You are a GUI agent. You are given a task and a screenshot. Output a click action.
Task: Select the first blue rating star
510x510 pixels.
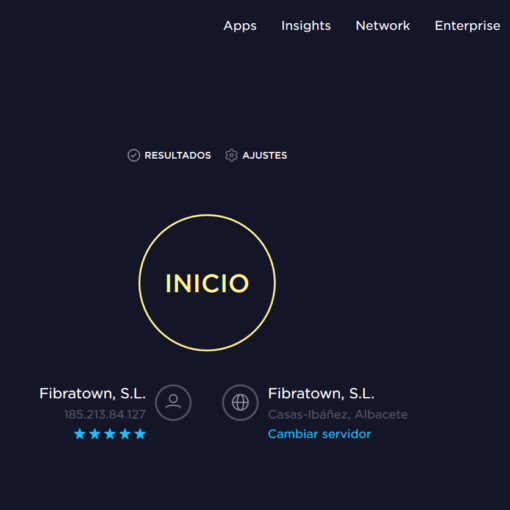[80, 434]
